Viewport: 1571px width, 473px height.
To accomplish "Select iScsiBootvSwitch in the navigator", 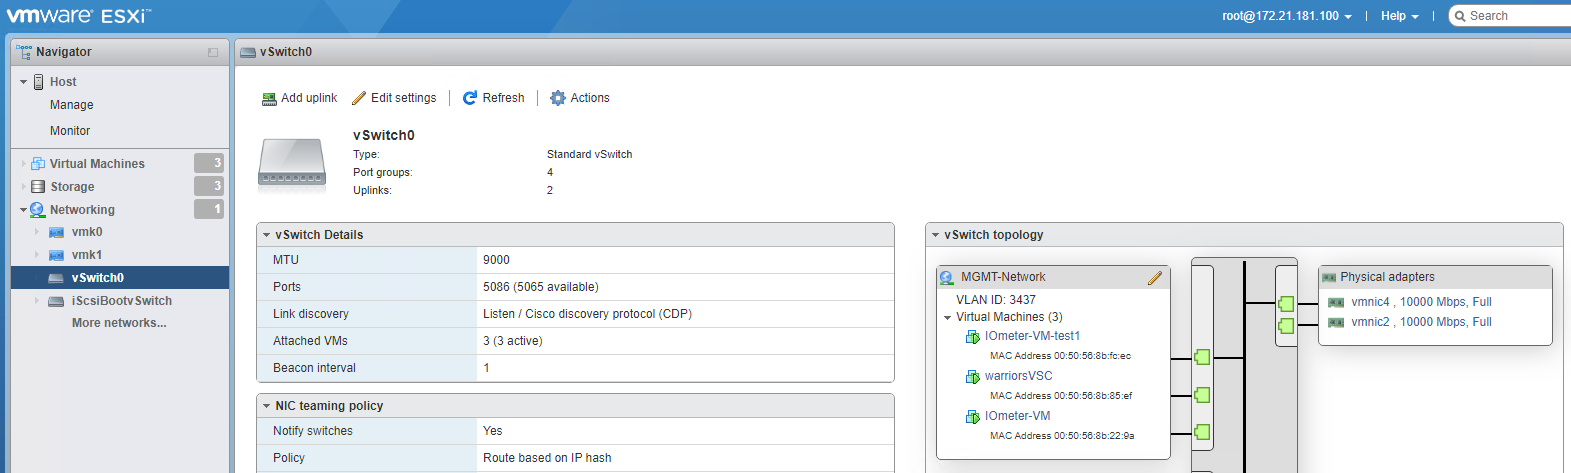I will coord(122,301).
